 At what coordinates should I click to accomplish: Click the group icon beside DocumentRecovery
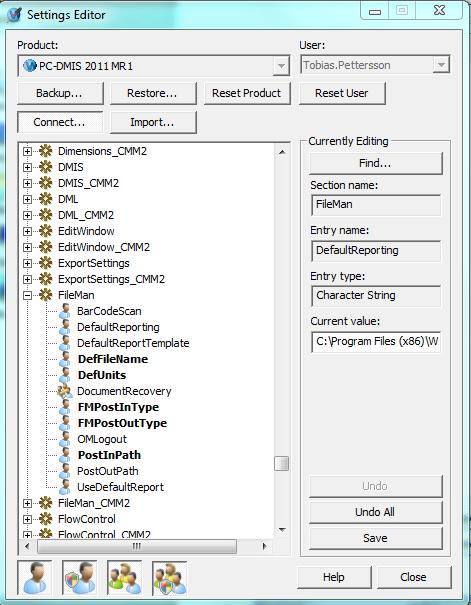64,391
